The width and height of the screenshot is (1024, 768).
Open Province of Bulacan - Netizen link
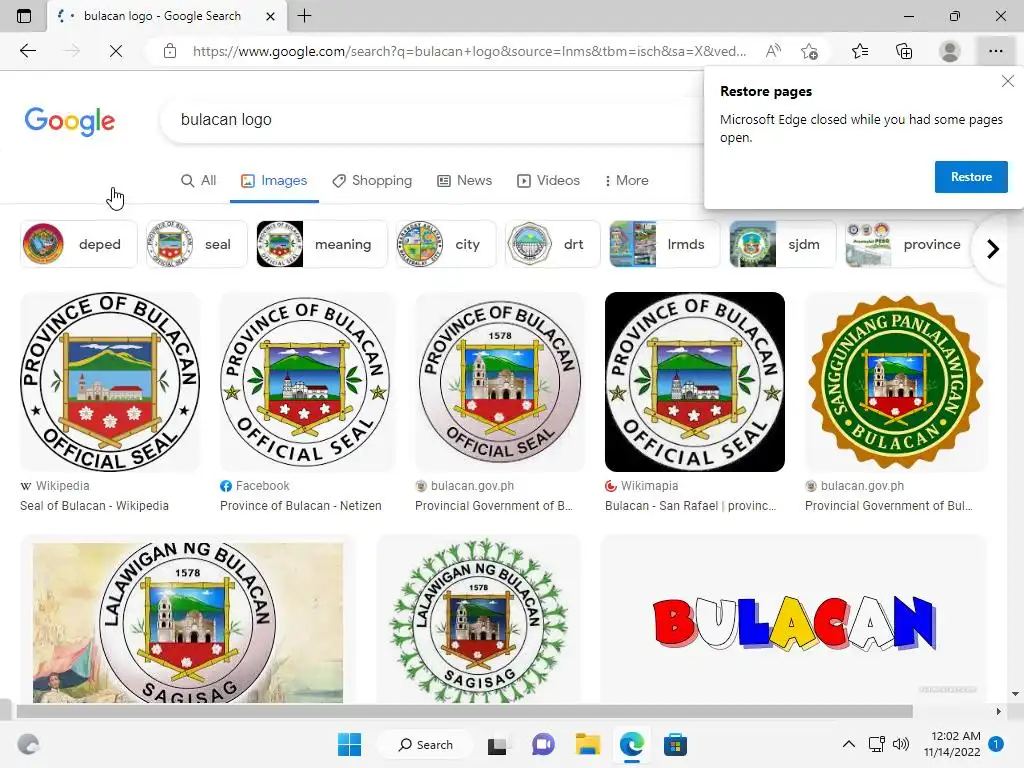pyautogui.click(x=300, y=505)
